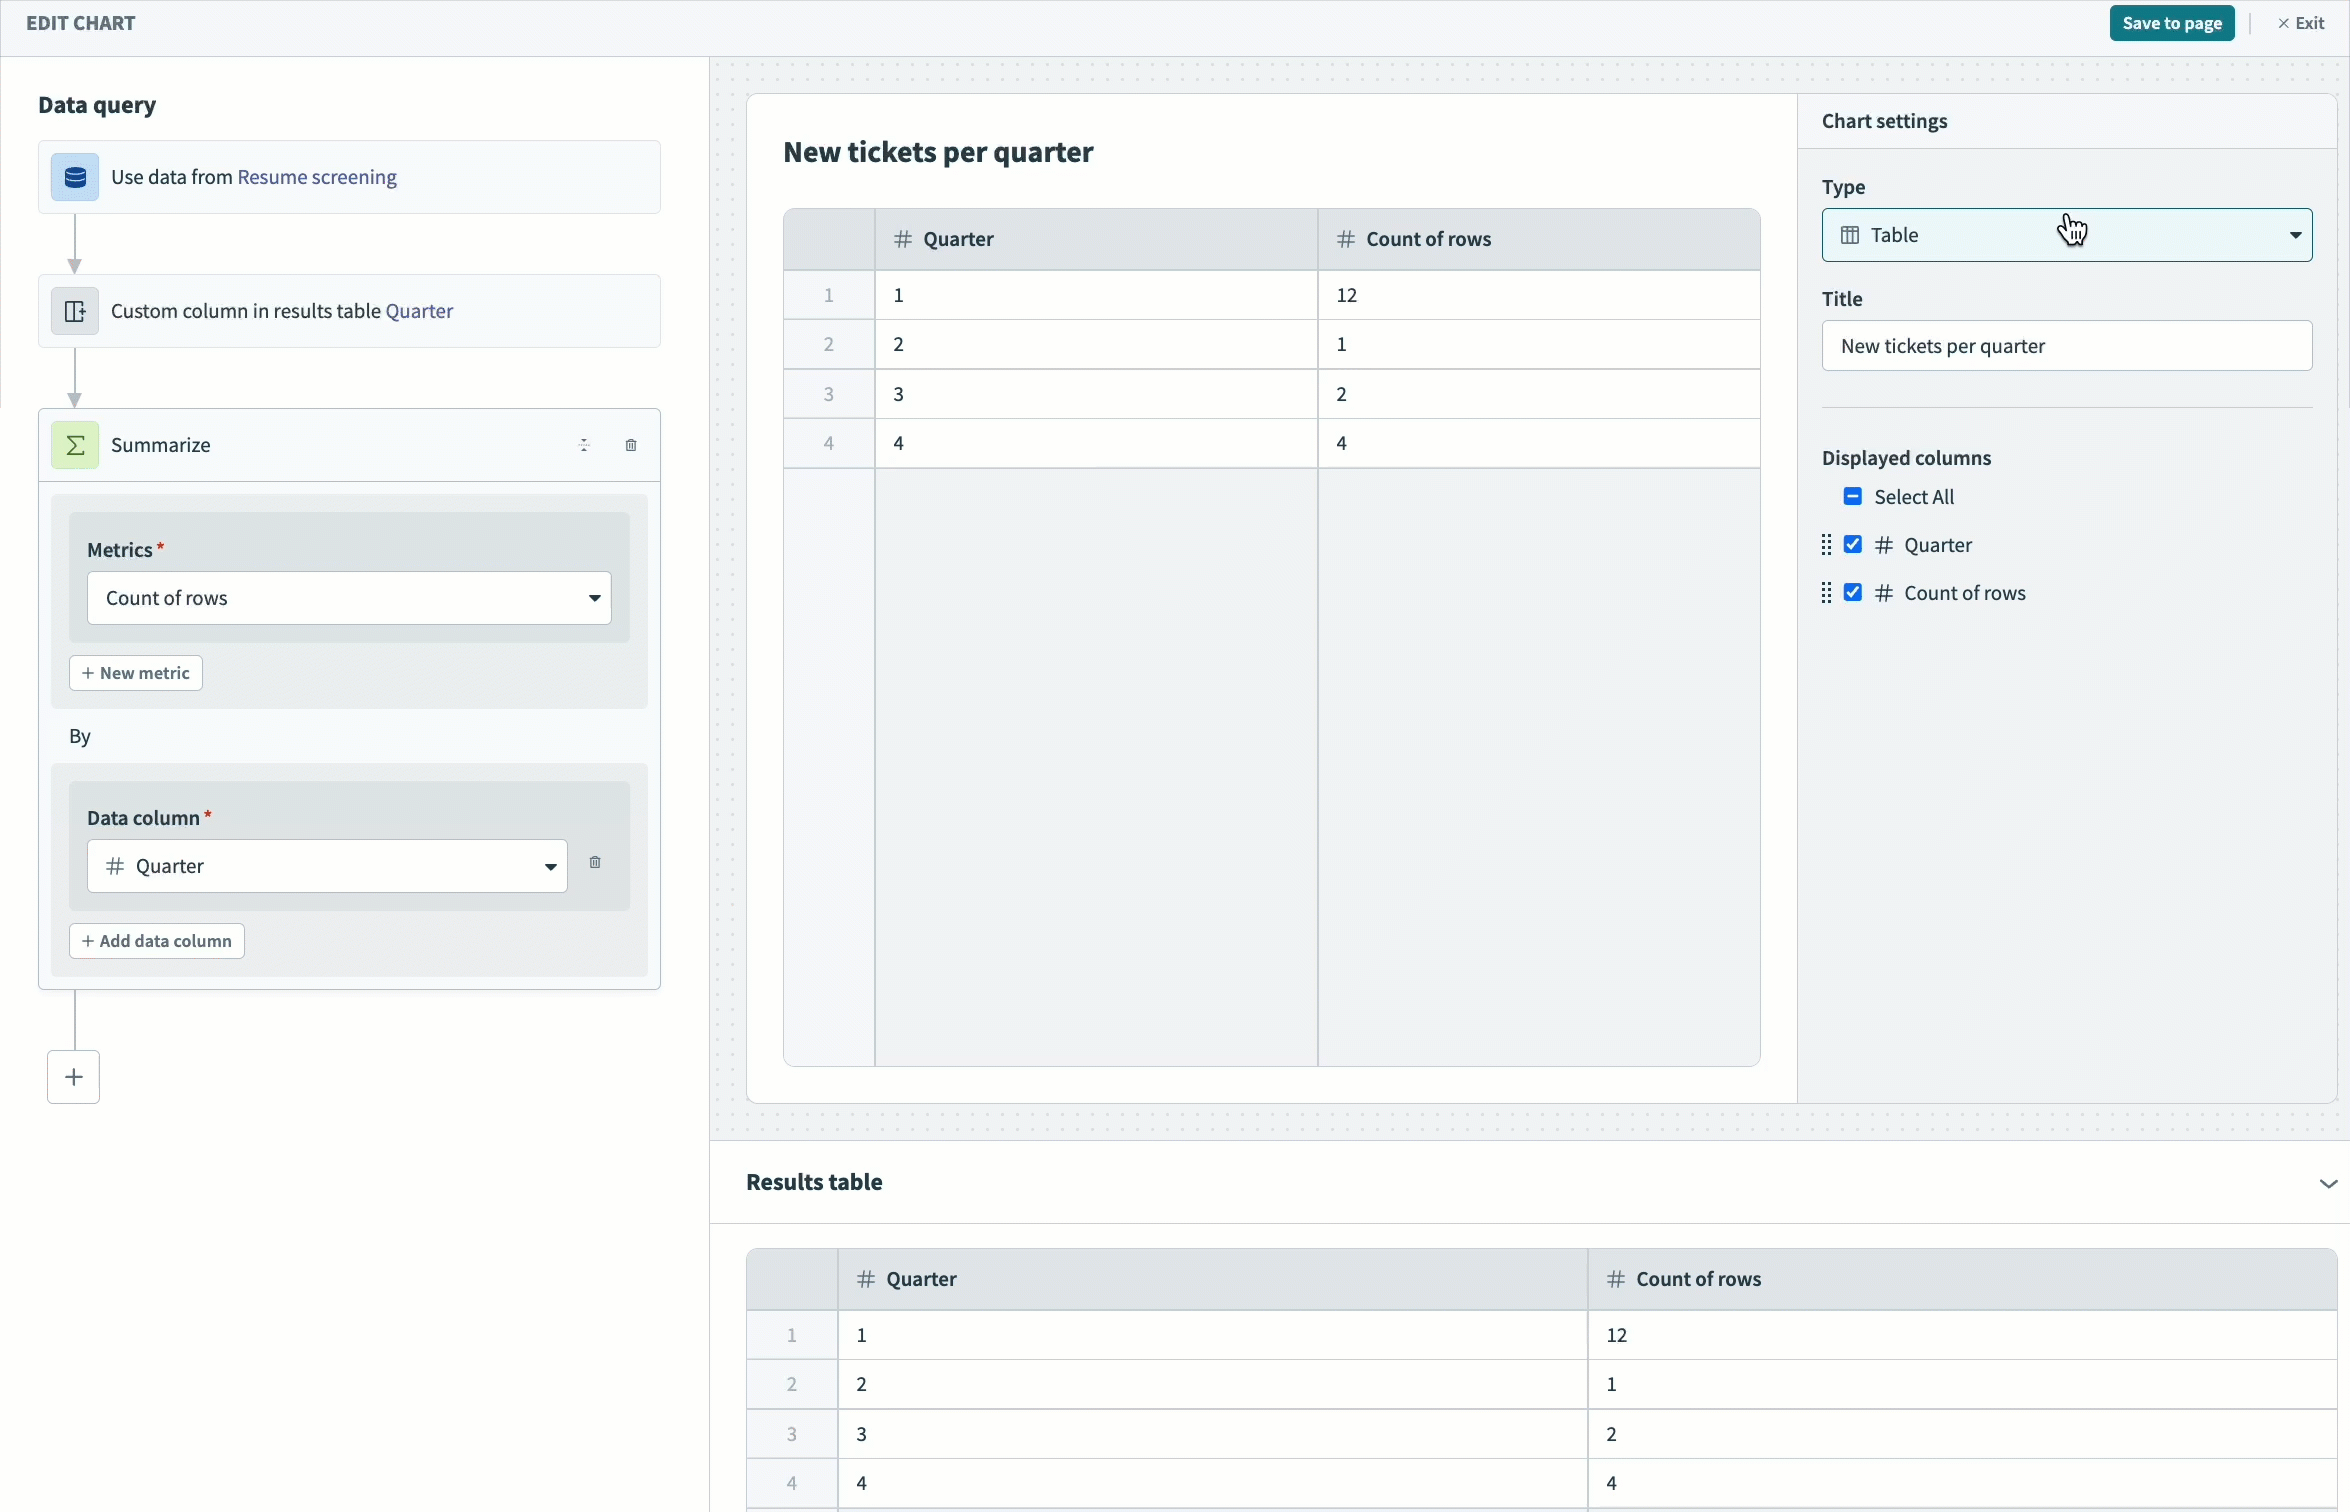Open the chart Type dropdown
This screenshot has height=1512, width=2350.
click(x=2295, y=235)
